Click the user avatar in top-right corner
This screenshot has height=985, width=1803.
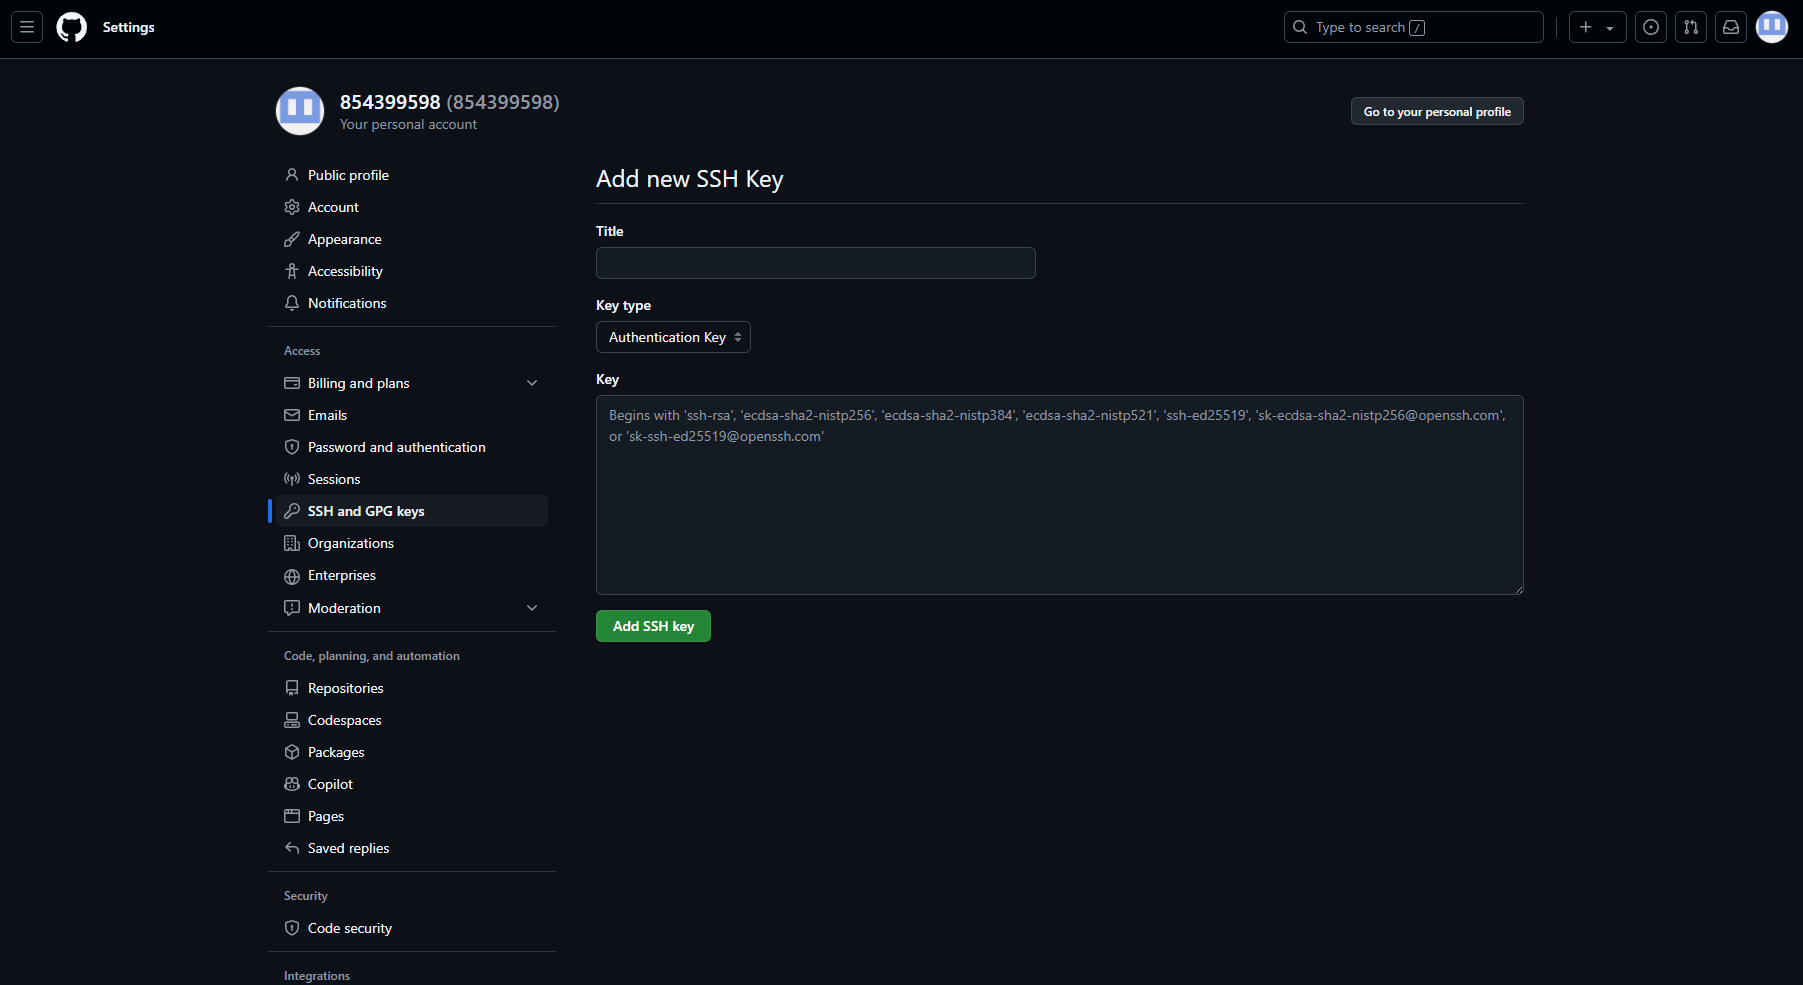1772,27
